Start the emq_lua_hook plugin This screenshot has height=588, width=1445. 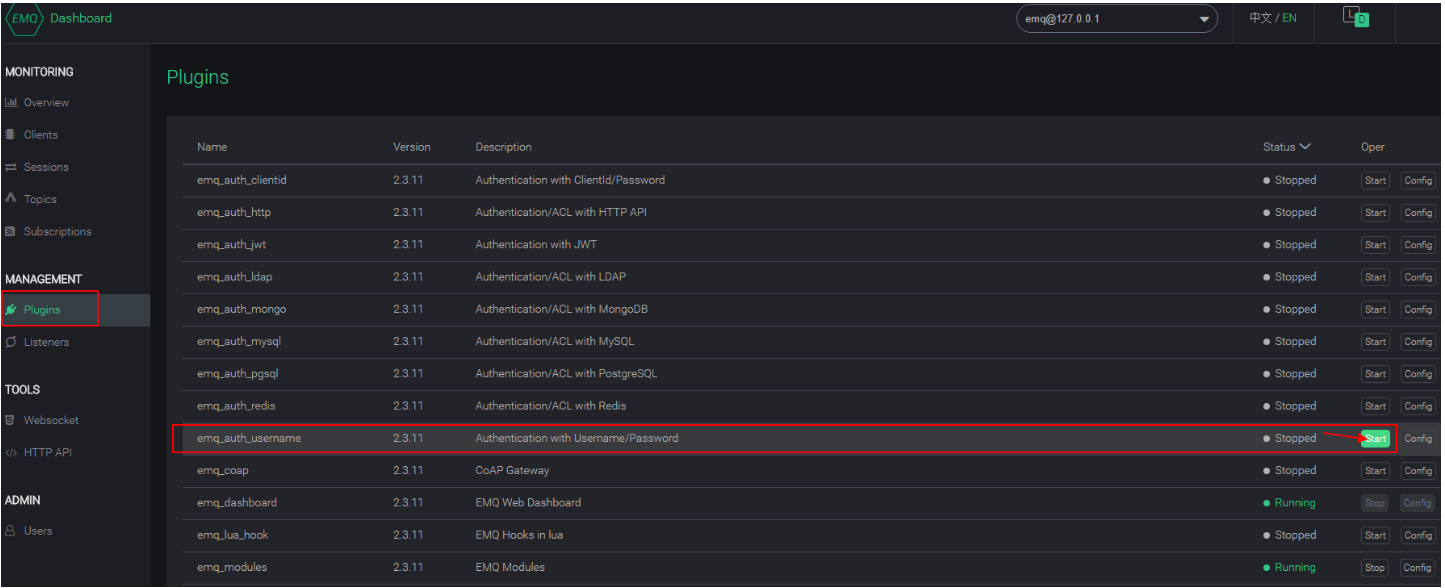pyautogui.click(x=1375, y=535)
